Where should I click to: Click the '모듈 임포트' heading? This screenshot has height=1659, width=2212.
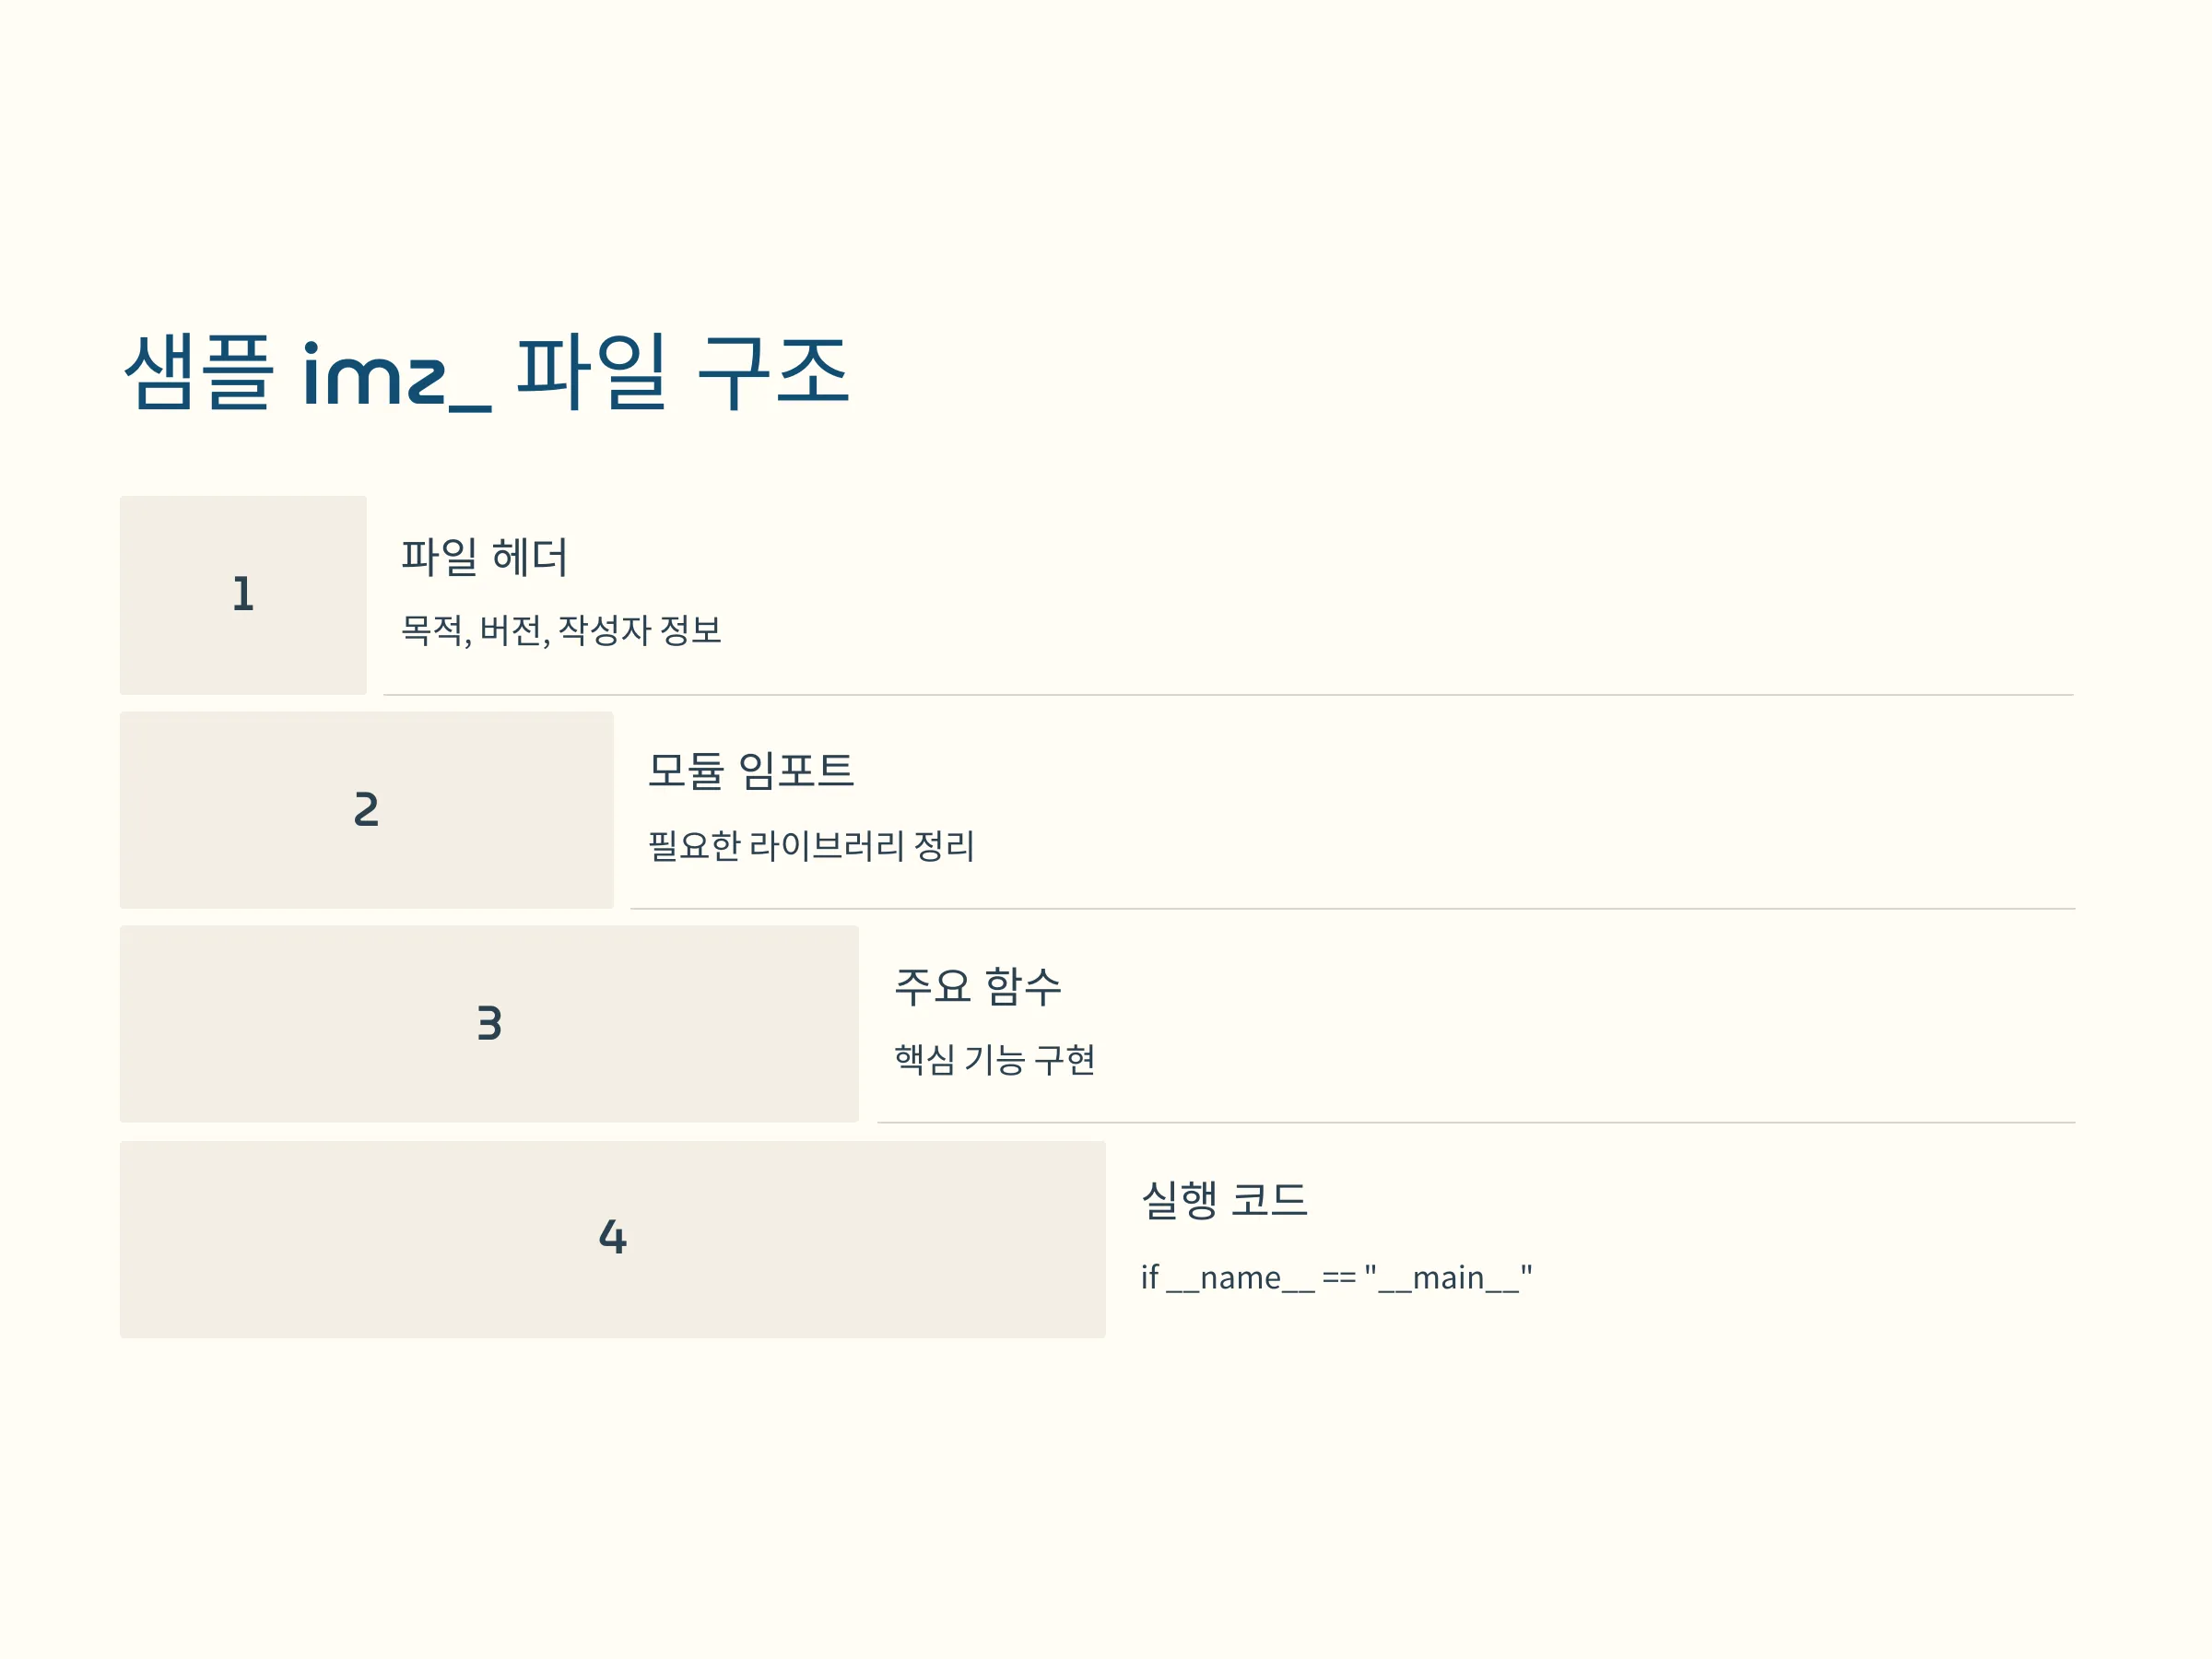click(x=751, y=771)
